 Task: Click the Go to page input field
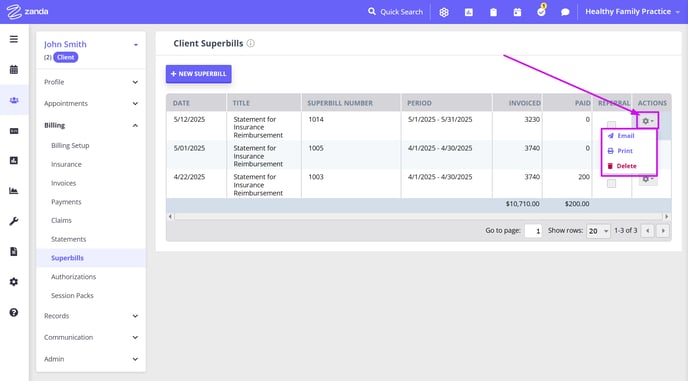[533, 231]
